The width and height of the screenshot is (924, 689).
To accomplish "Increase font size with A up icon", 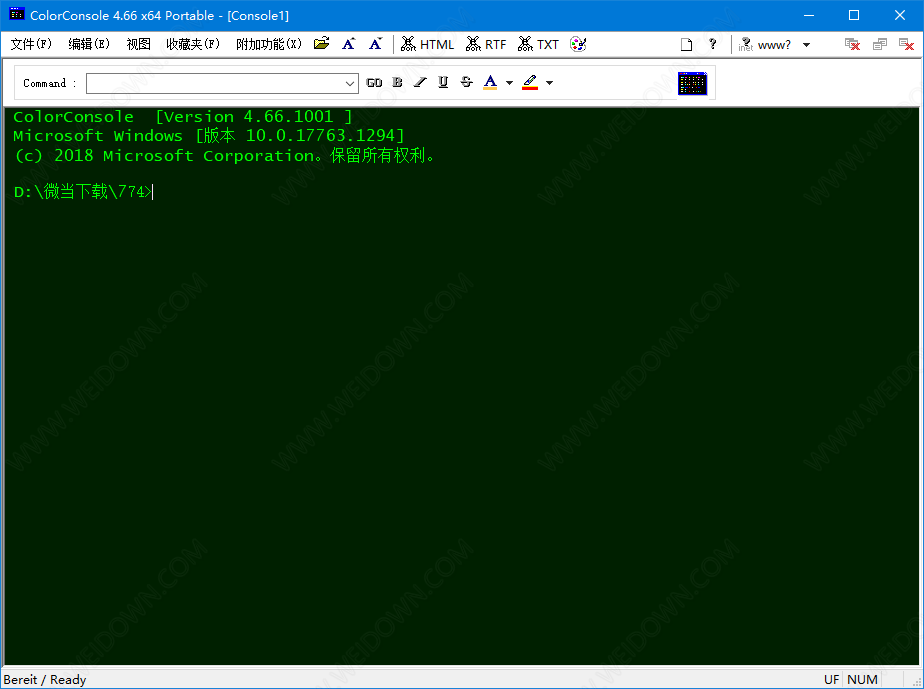I will click(x=349, y=44).
